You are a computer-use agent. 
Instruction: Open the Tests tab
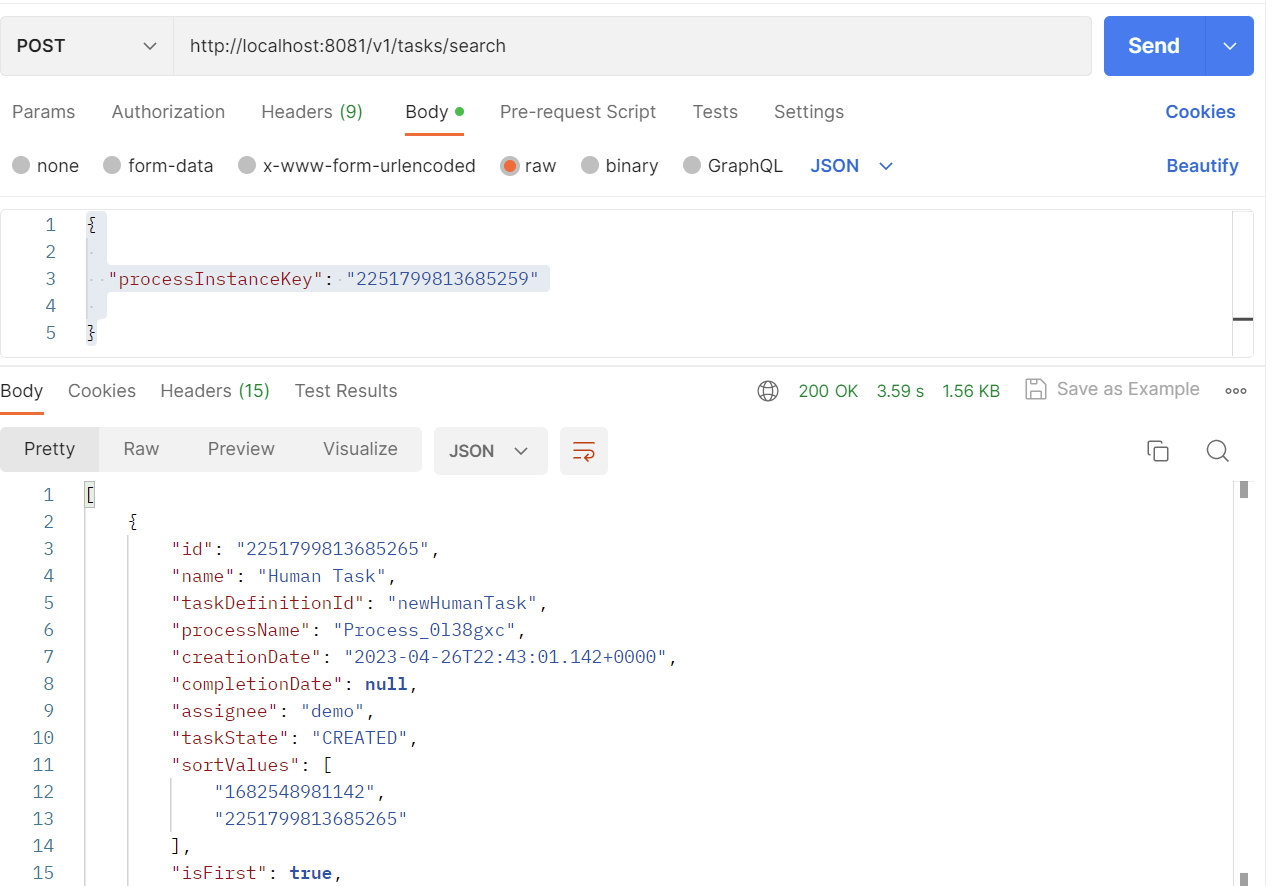pyautogui.click(x=715, y=111)
